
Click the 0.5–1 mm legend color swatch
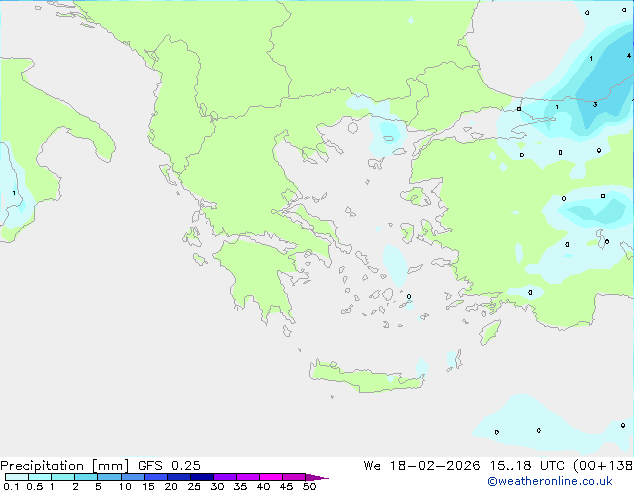tap(40, 477)
